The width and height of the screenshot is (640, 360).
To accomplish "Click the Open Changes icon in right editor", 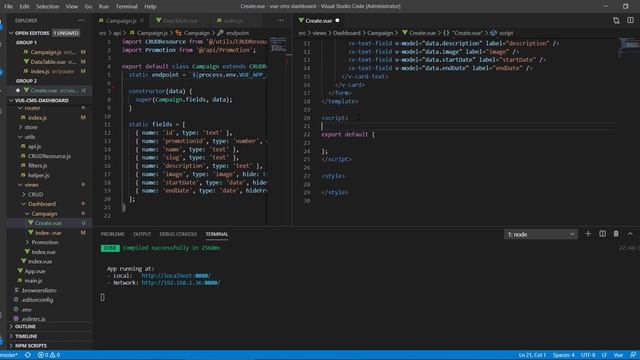I will point(616,20).
